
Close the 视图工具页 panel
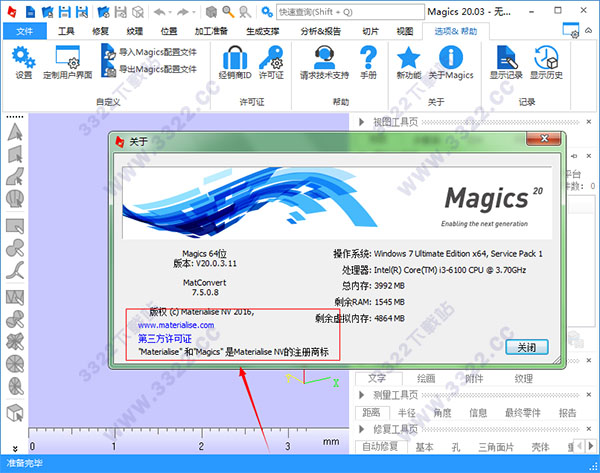[589, 122]
